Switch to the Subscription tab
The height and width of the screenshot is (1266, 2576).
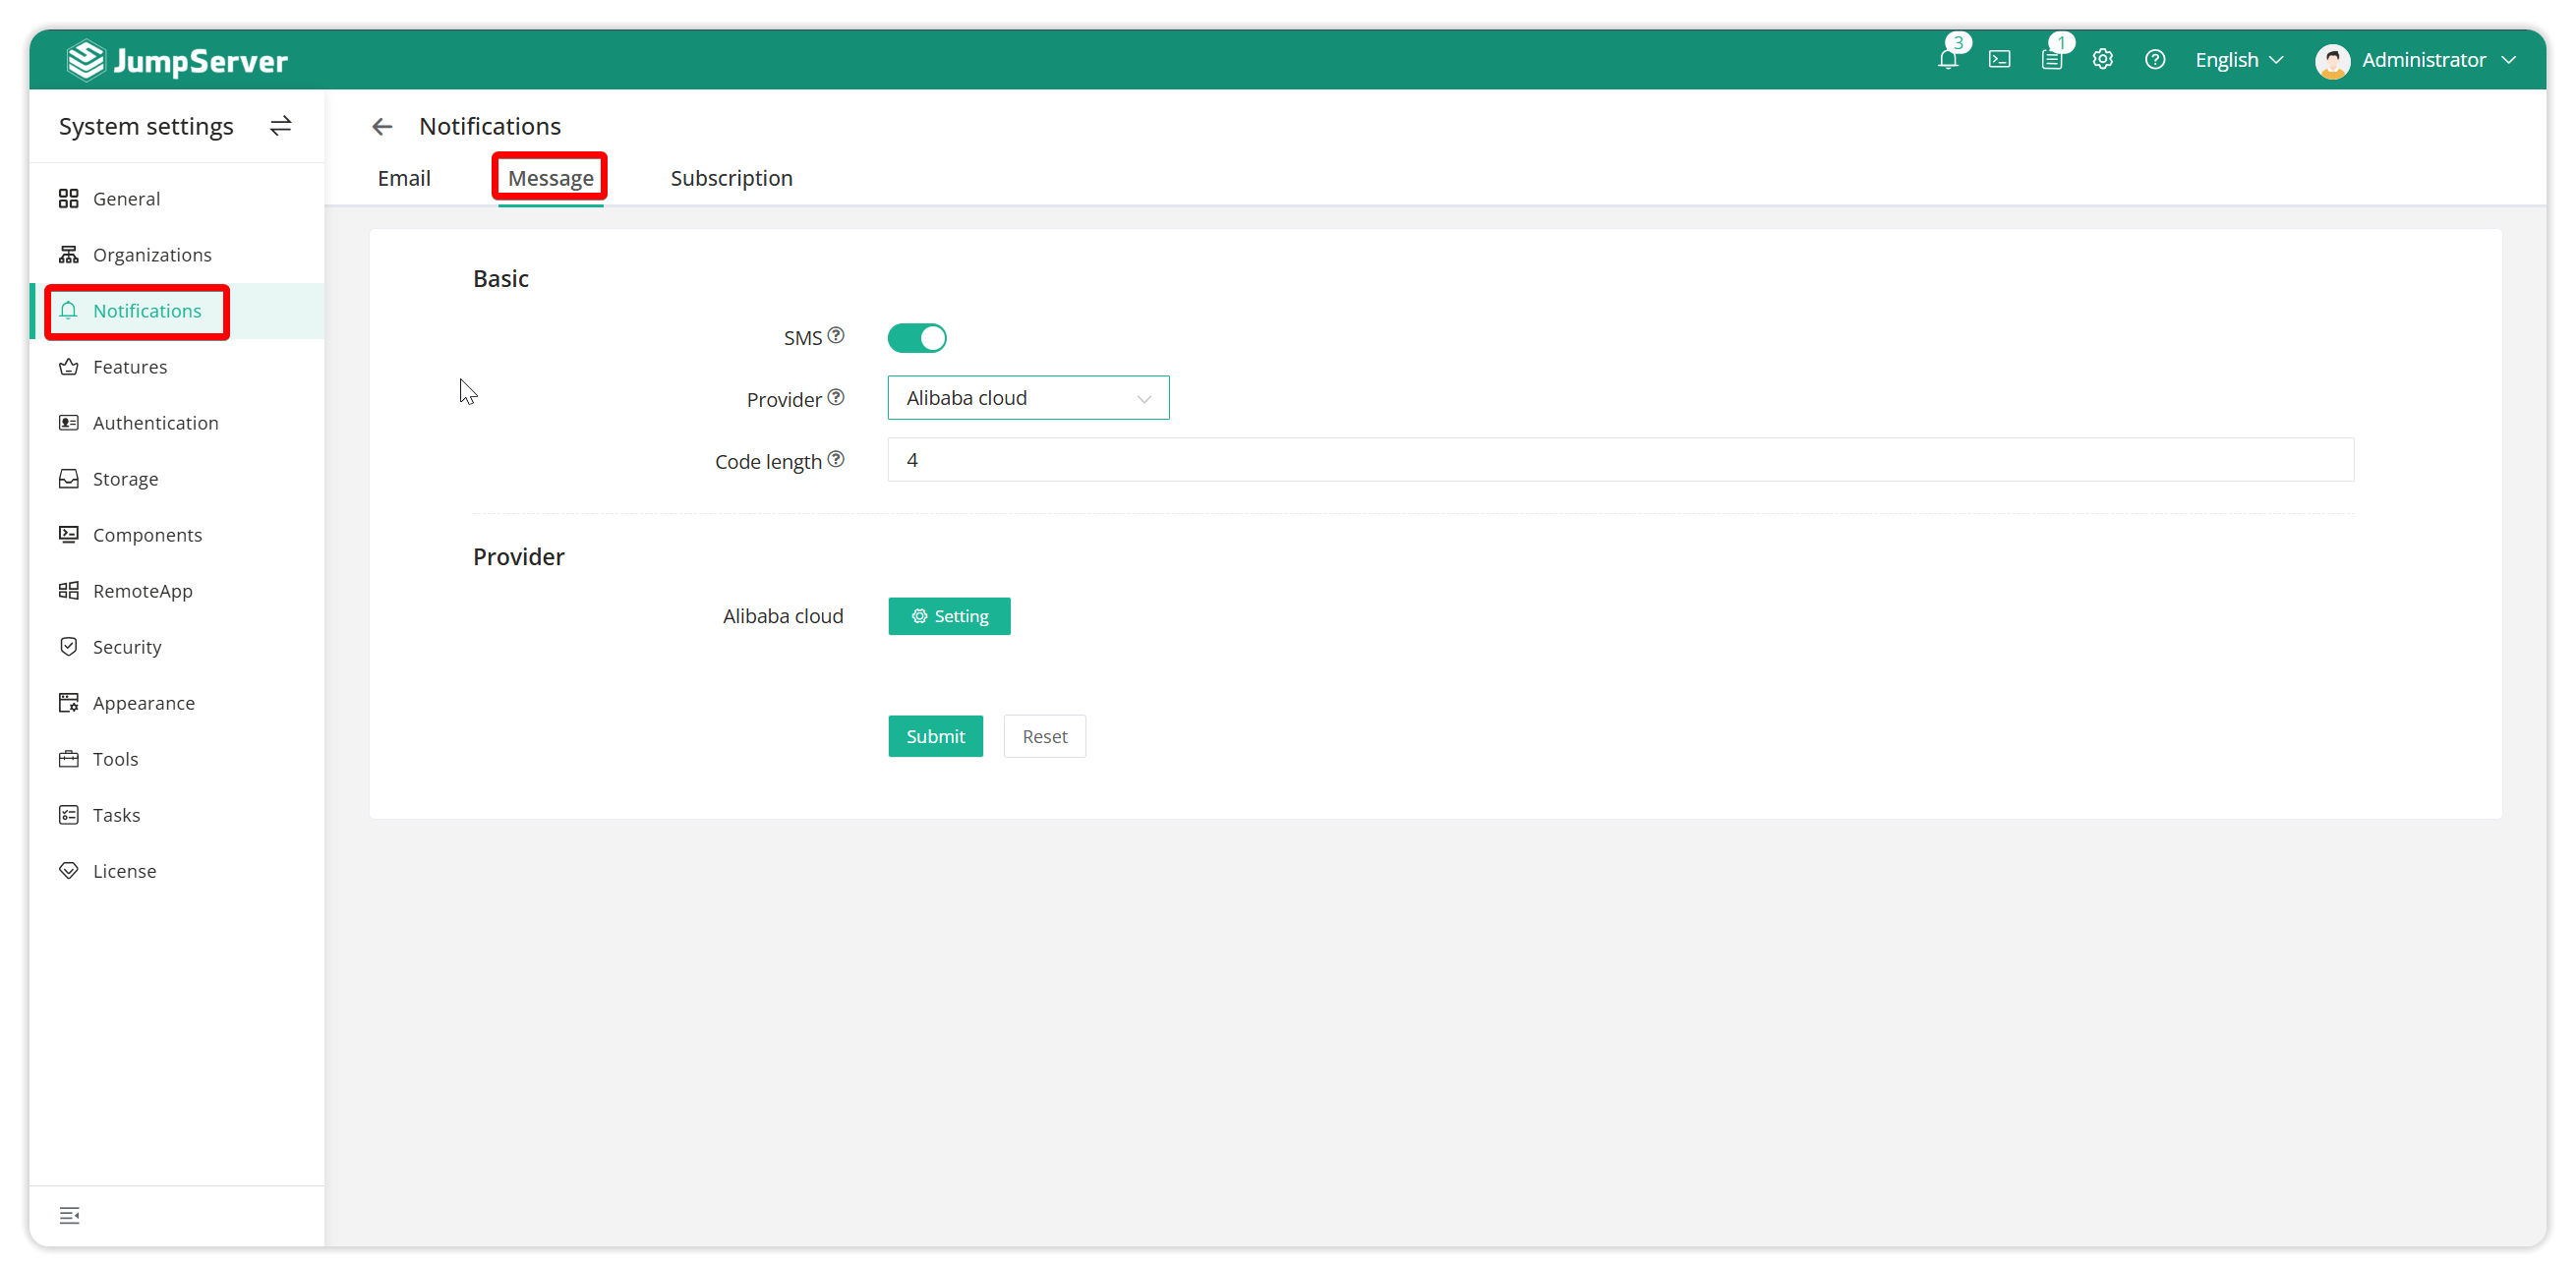[731, 178]
